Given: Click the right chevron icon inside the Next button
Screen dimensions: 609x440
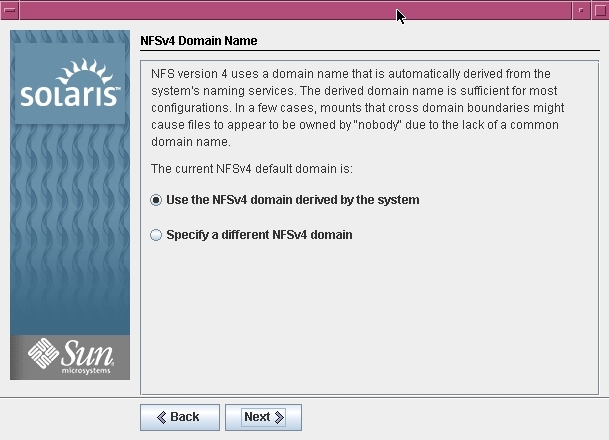Looking at the screenshot, I should click(279, 417).
